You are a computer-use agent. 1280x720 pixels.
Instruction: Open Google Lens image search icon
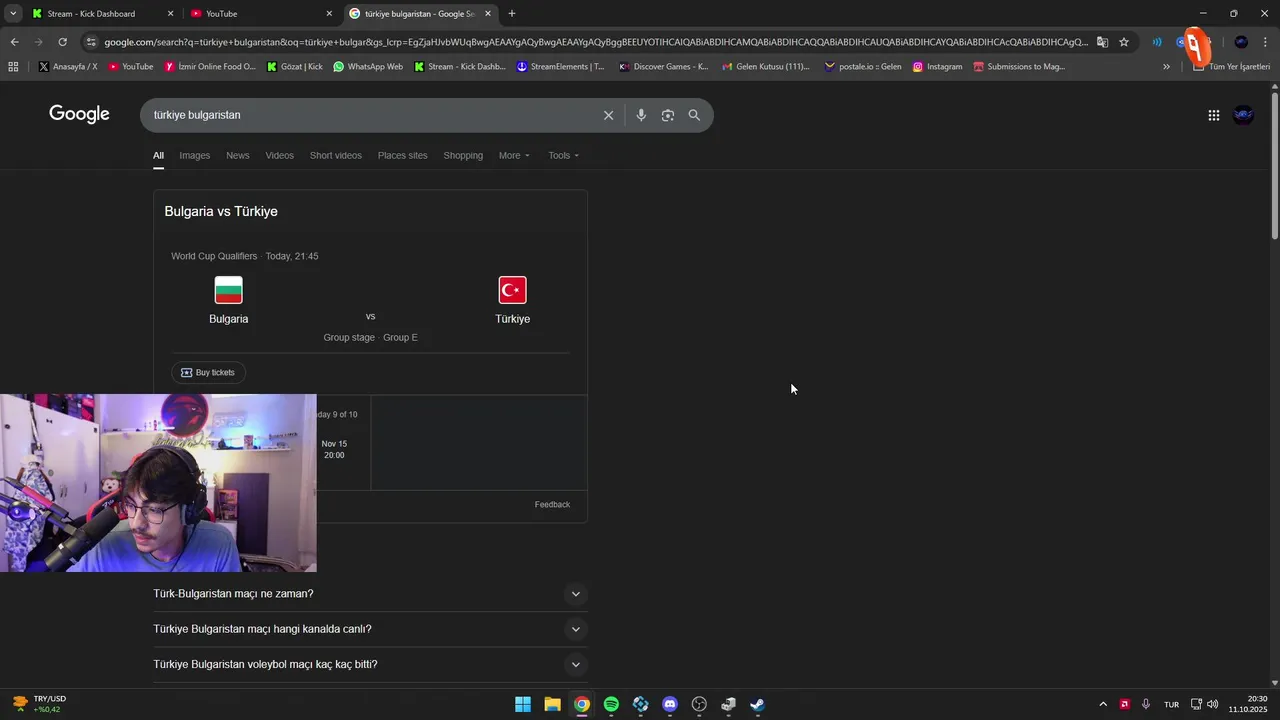(x=668, y=115)
